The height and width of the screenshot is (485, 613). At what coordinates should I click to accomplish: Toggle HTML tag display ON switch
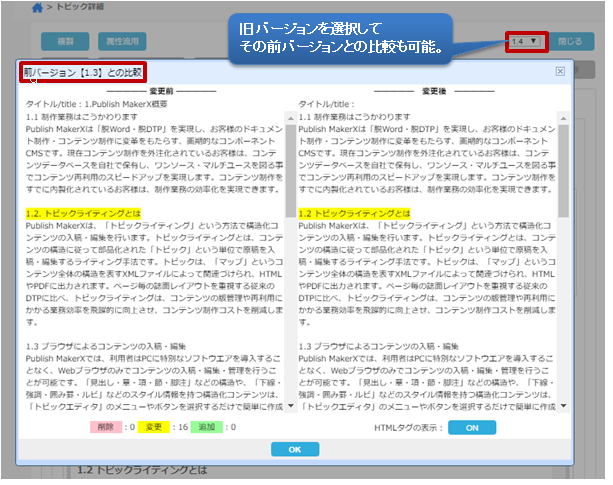(x=472, y=428)
